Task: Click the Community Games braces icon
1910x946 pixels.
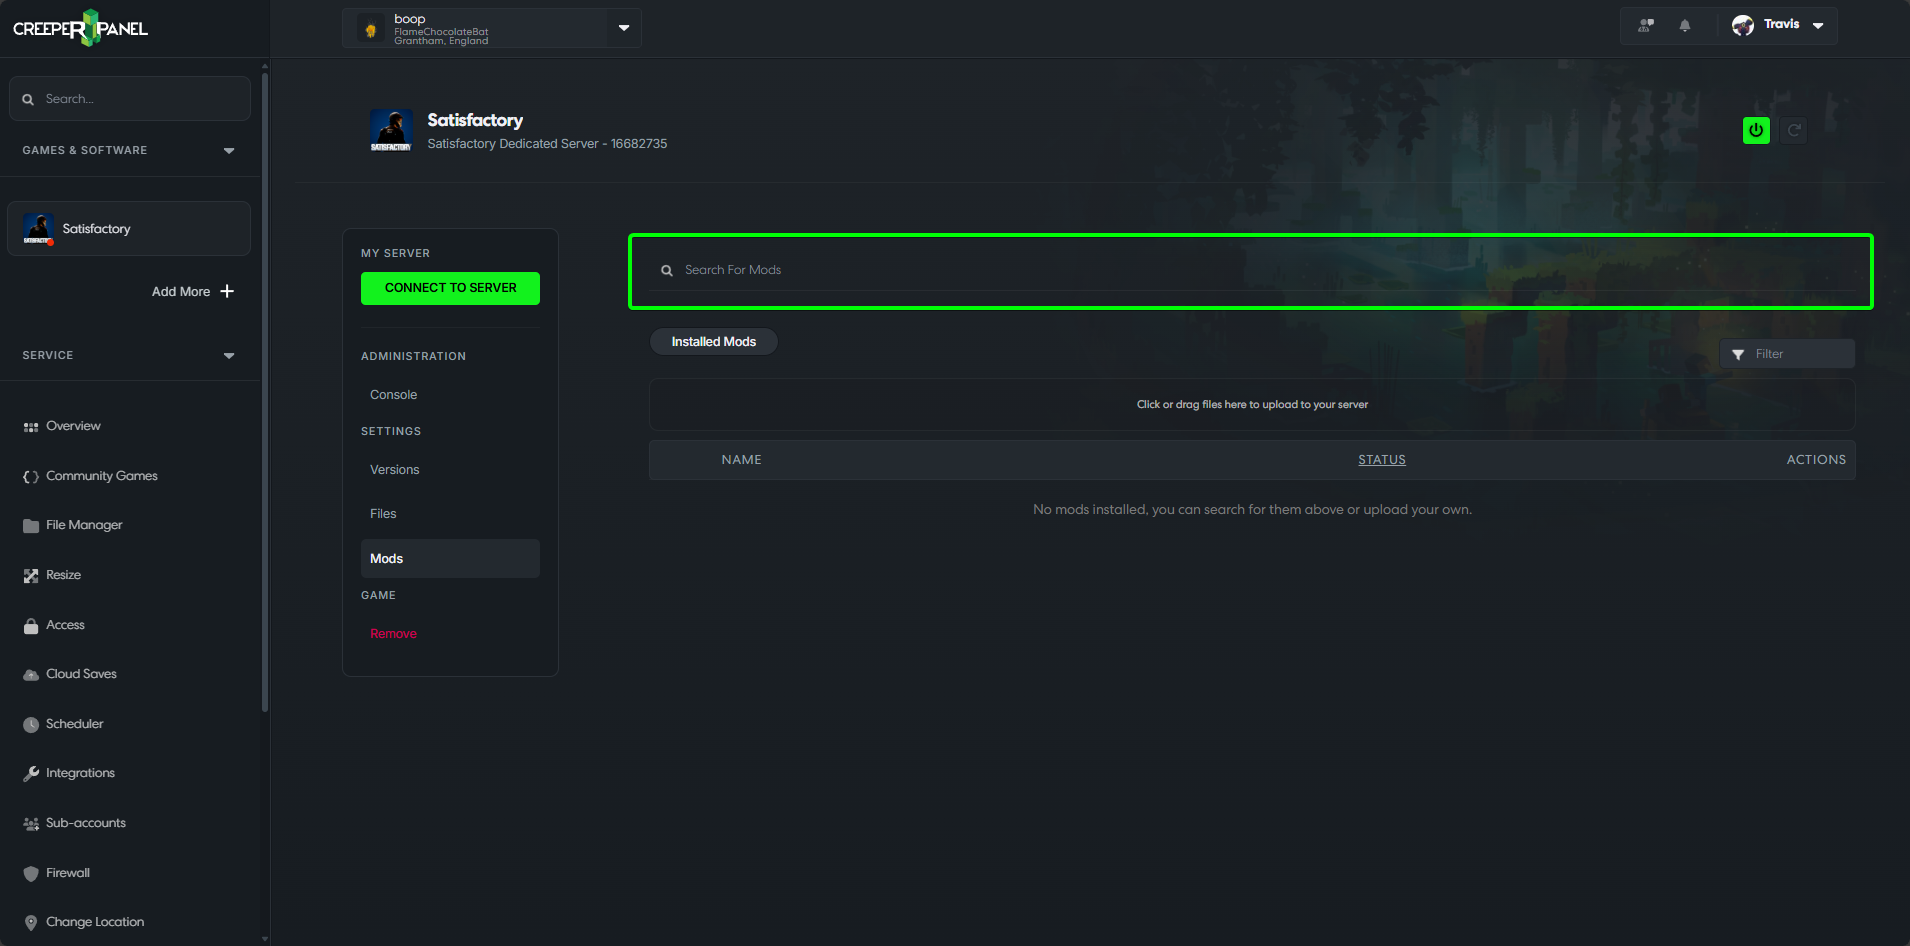Action: click(x=31, y=477)
